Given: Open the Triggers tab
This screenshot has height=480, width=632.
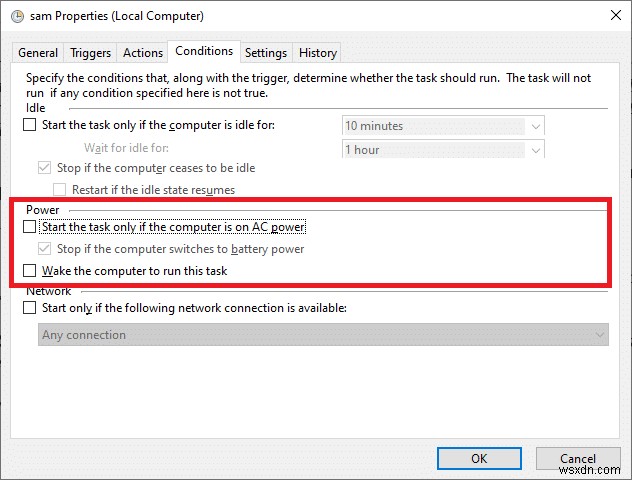Looking at the screenshot, I should pos(91,53).
